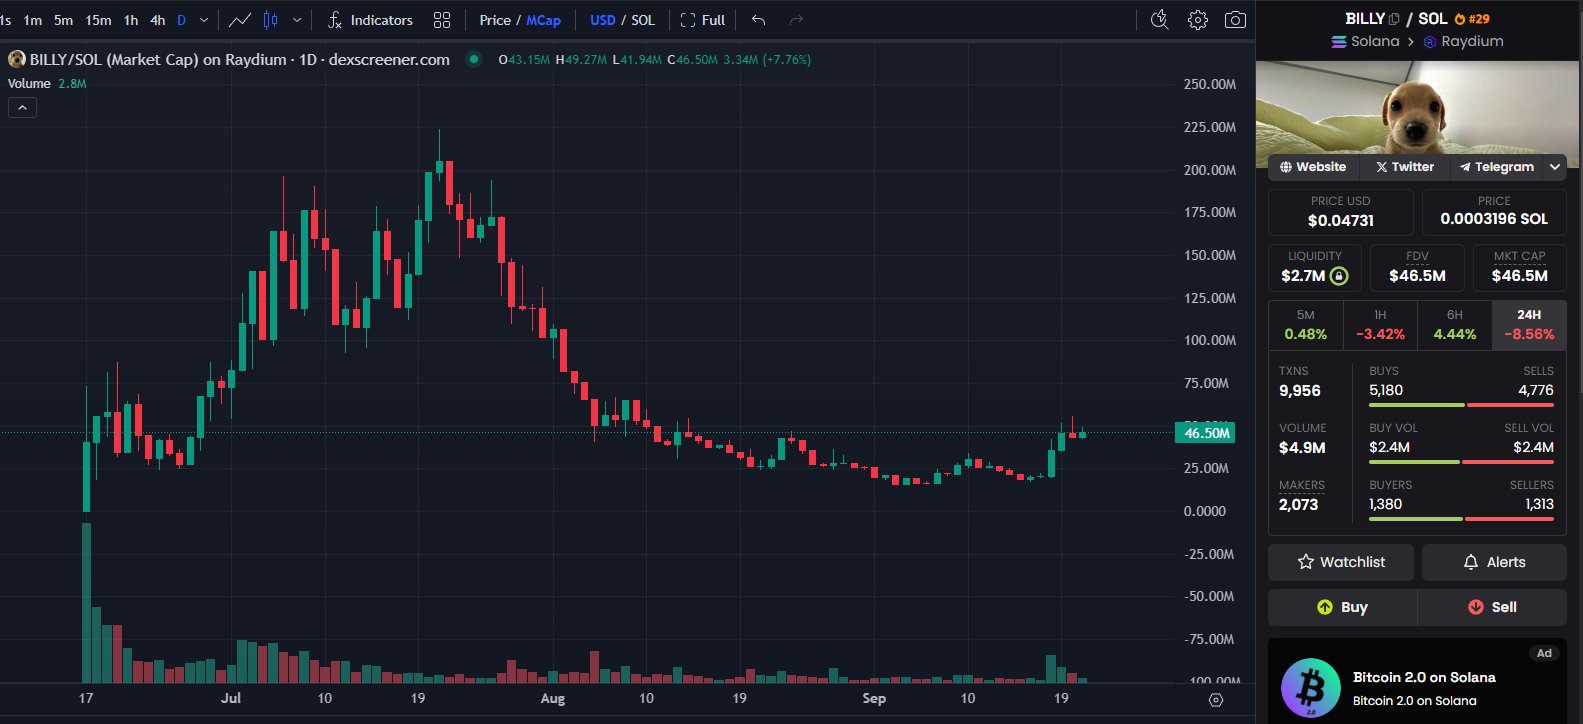Click the undo arrow icon
This screenshot has width=1583, height=724.
759,20
